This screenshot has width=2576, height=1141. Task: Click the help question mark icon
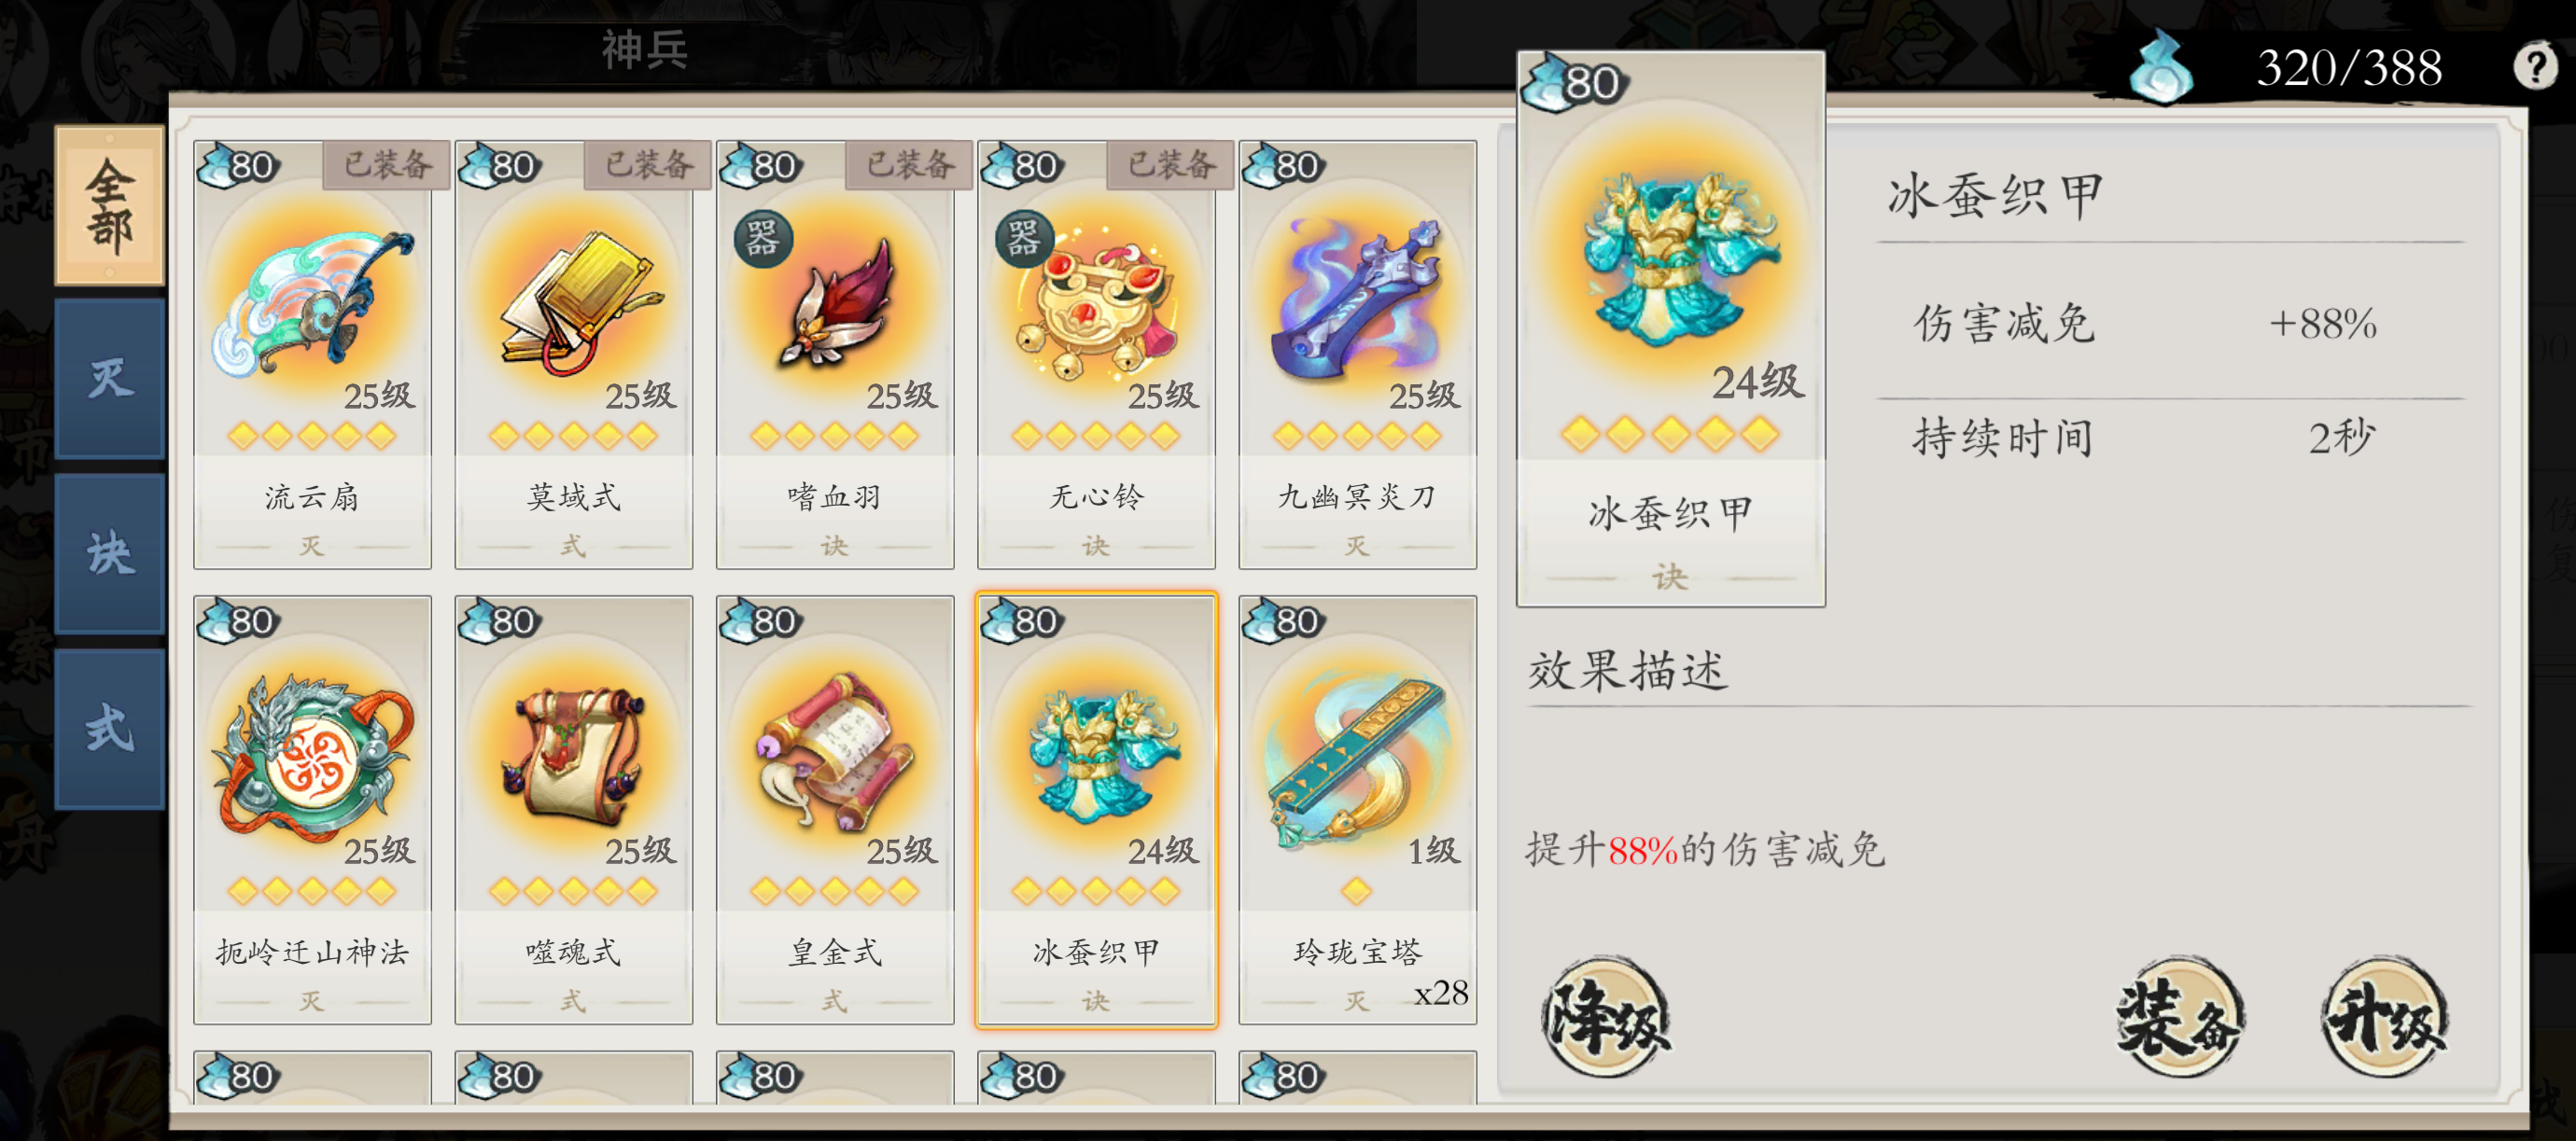[2534, 66]
